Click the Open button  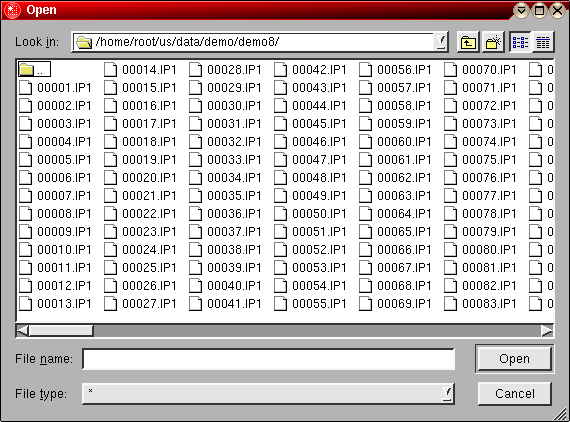[x=514, y=359]
